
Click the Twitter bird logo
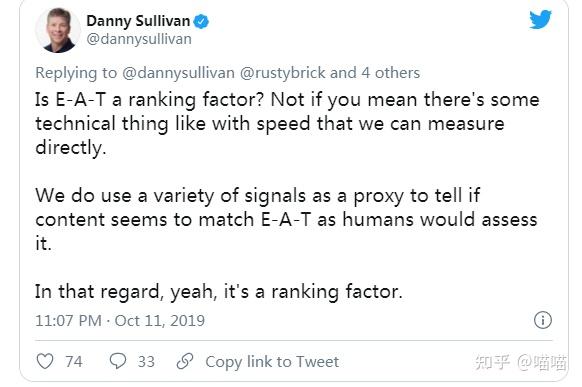tap(540, 19)
